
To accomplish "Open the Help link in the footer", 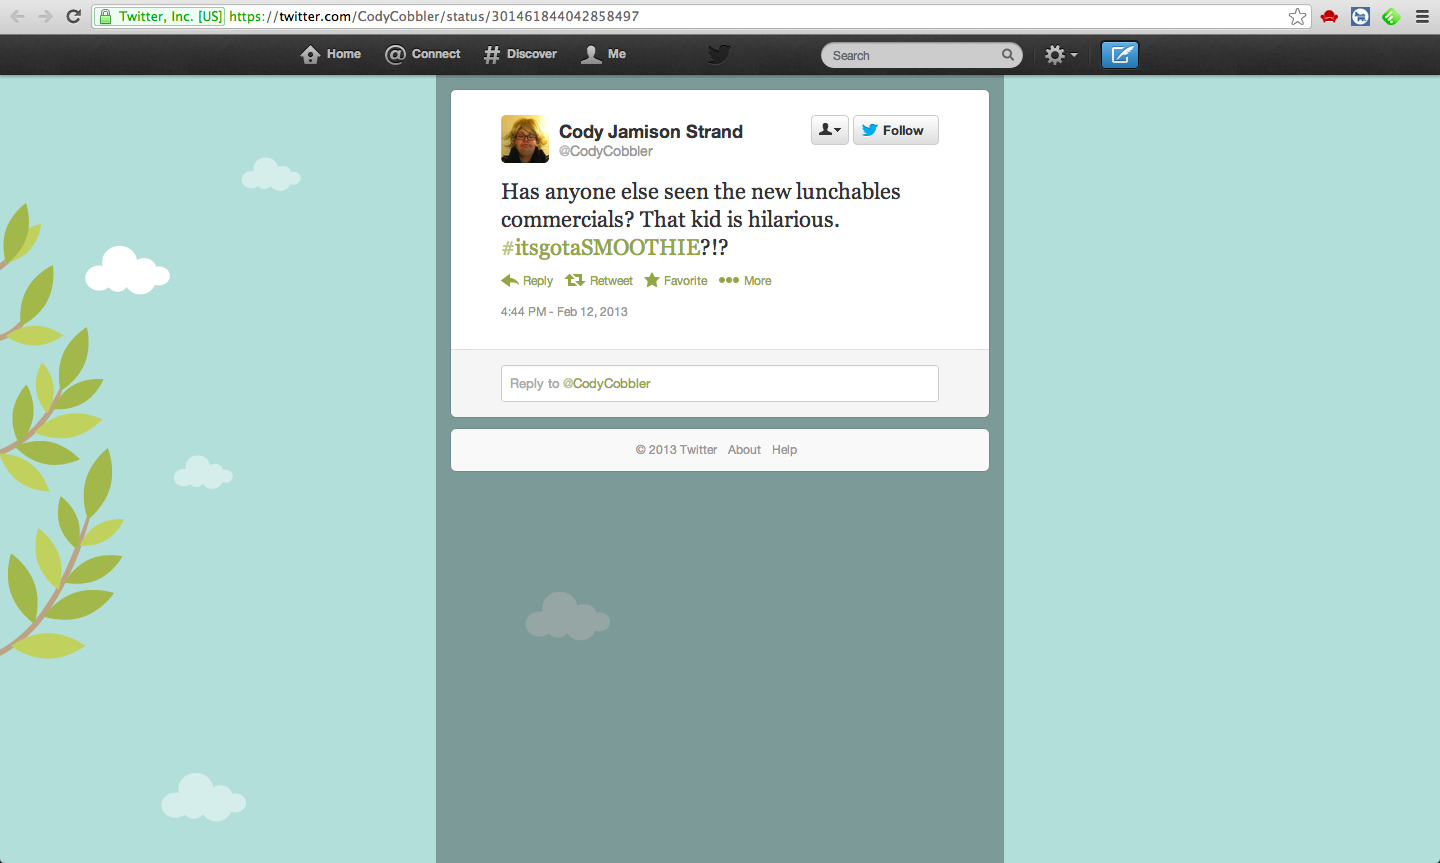I will point(784,450).
